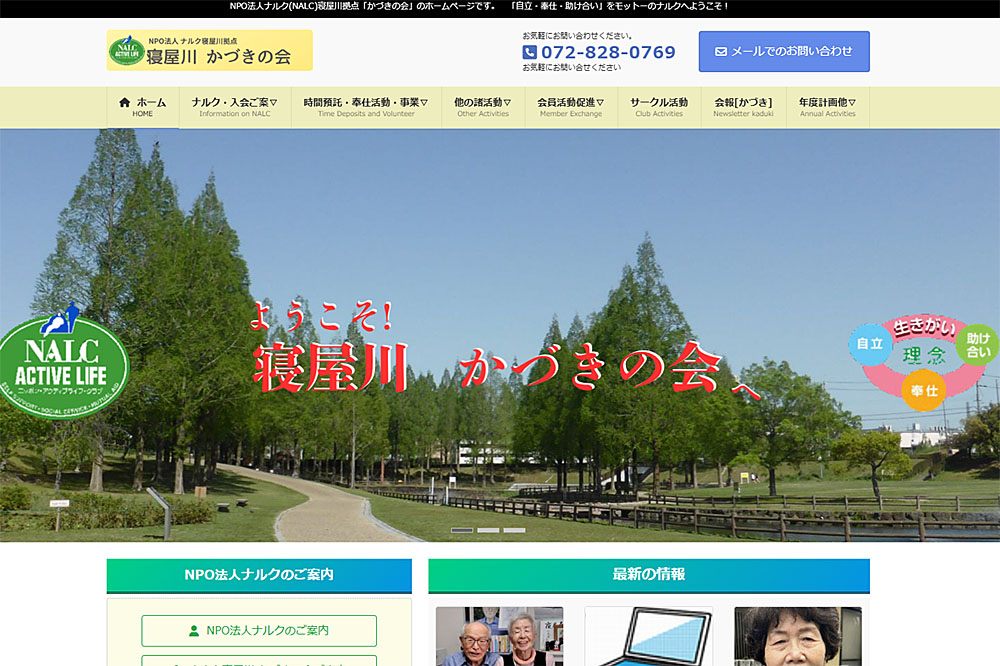Click the round green NALC Active Life badge
This screenshot has width=1000, height=666.
click(x=64, y=361)
